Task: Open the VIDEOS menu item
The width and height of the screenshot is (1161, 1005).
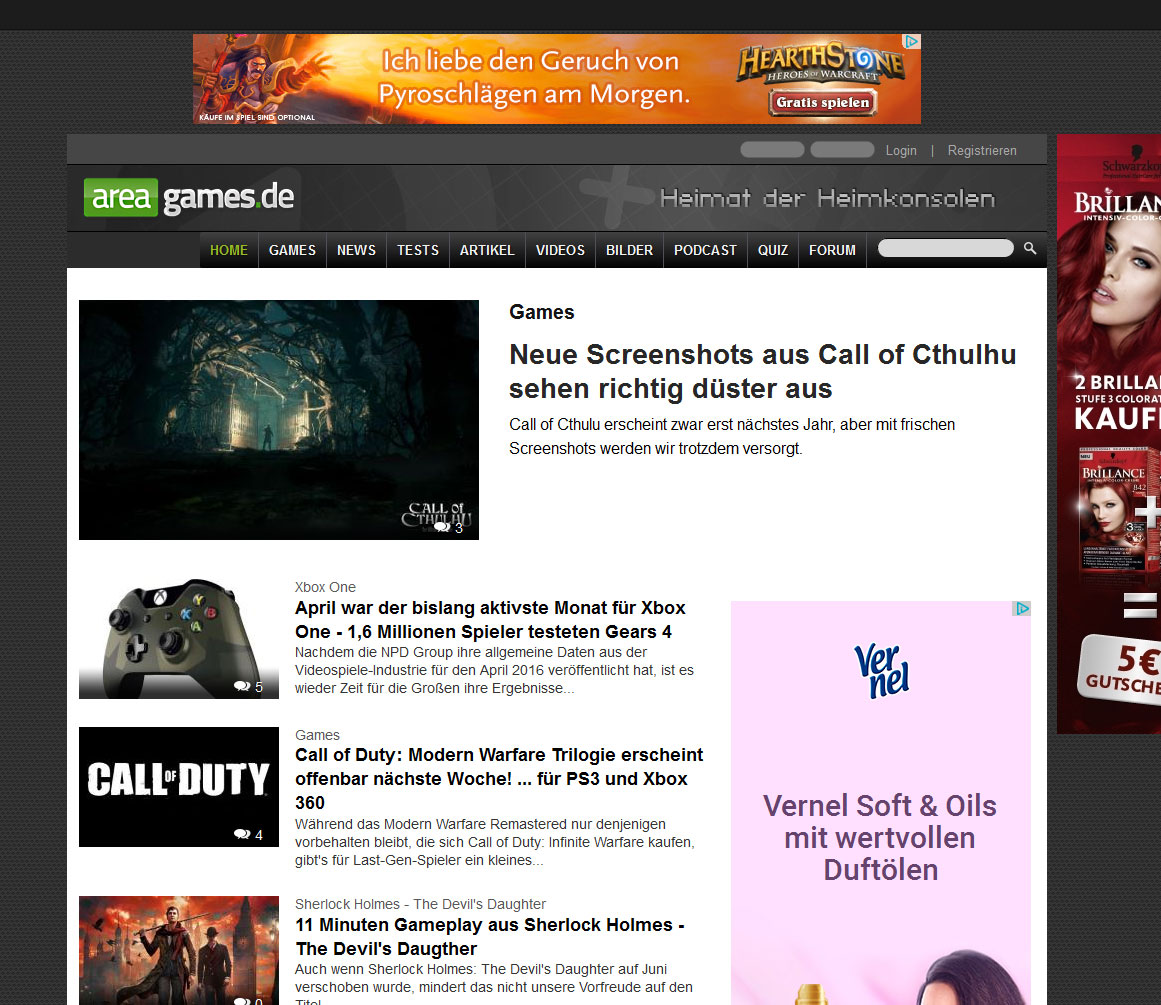Action: tap(561, 250)
